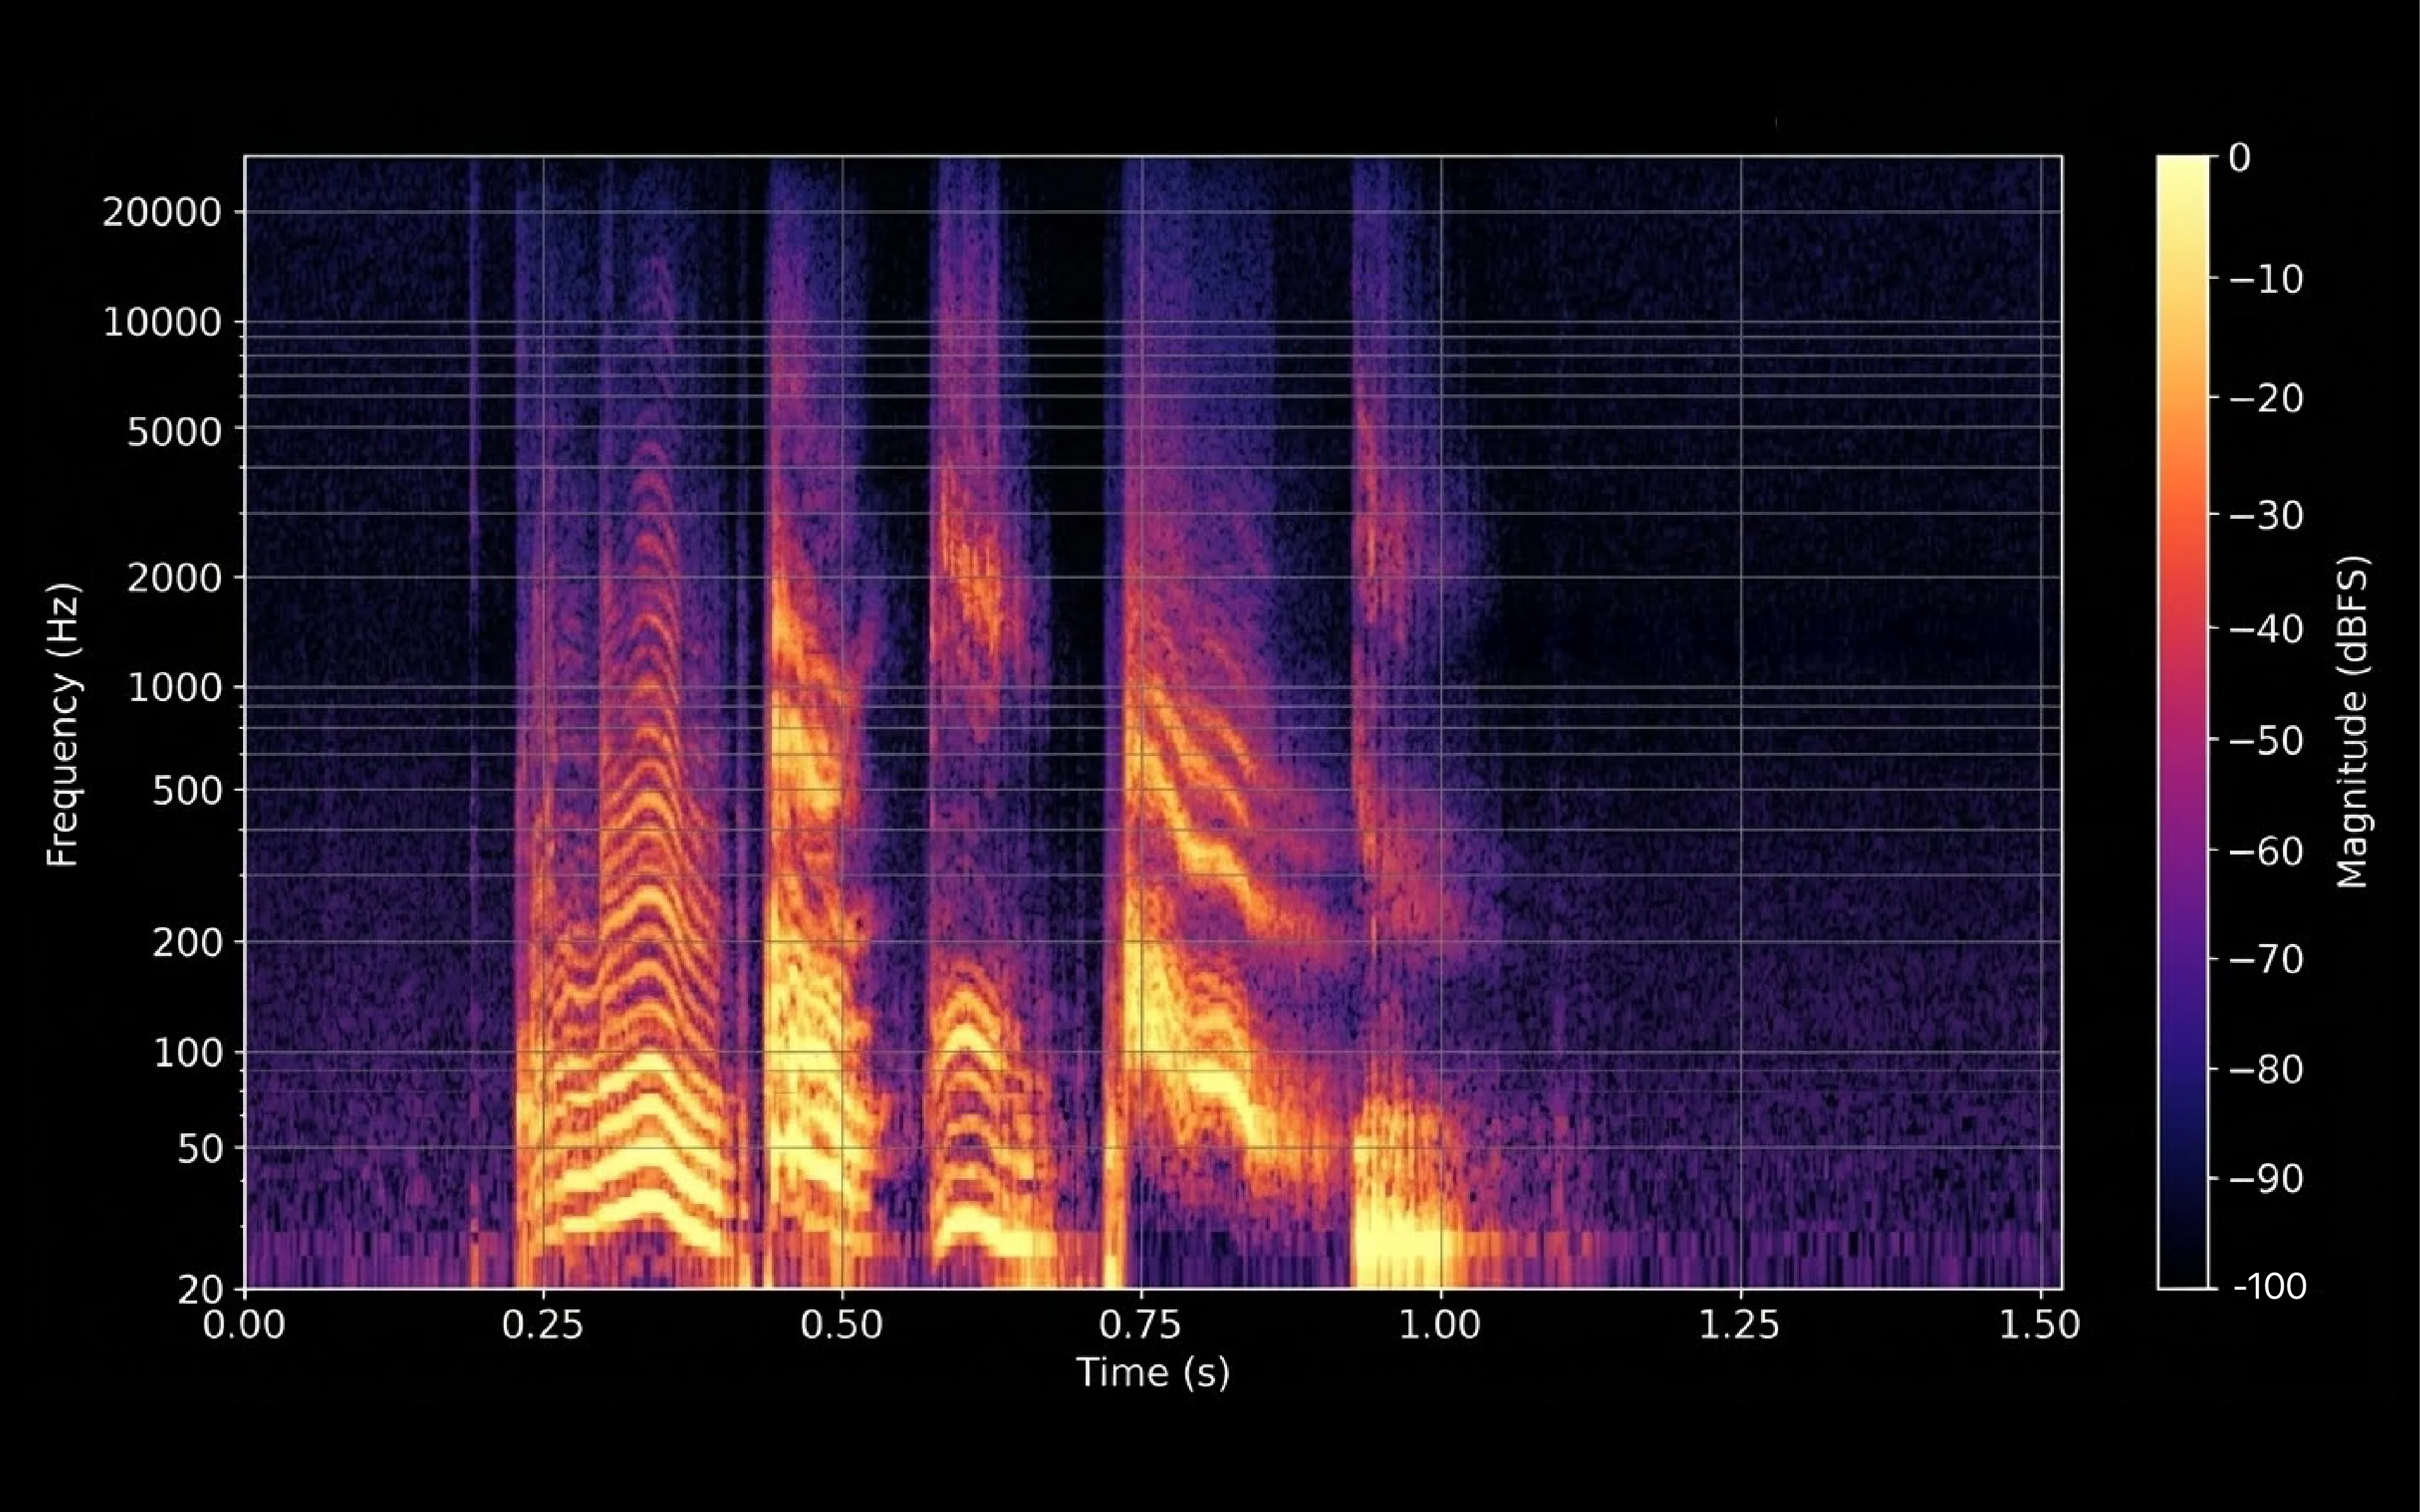This screenshot has width=2420, height=1512.
Task: Click the 5000 Hz frequency tick label
Action: (x=173, y=433)
